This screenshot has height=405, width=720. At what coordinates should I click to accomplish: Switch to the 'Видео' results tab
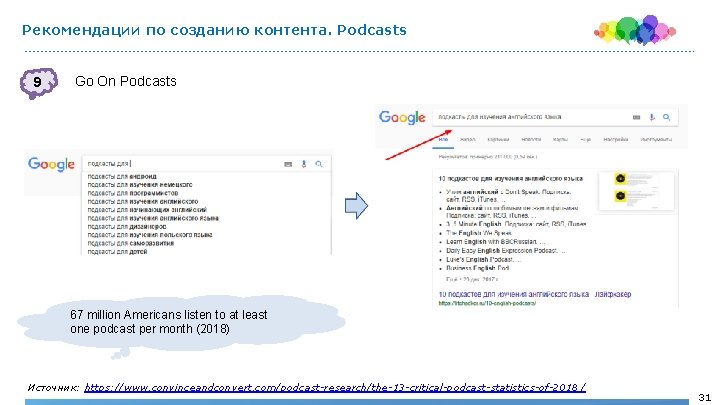point(467,139)
